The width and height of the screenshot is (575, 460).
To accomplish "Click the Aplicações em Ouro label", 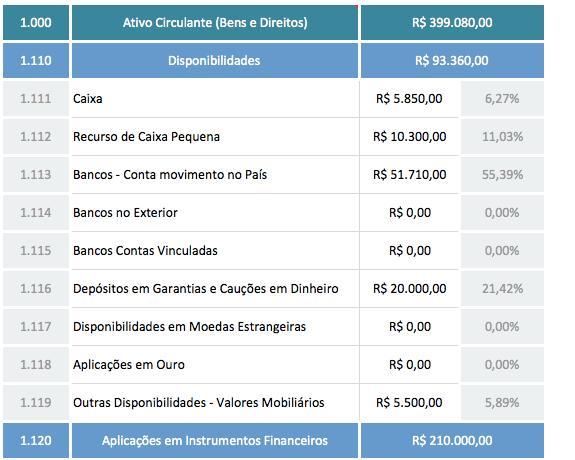I will click(x=129, y=365).
